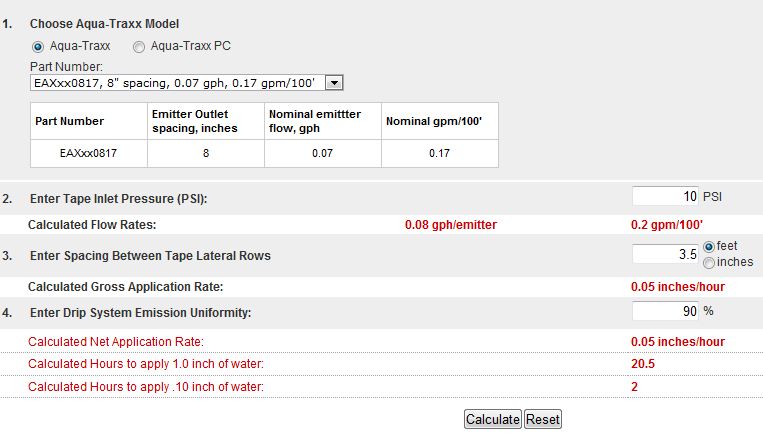
Task: Click the Enter Spacing Between Tape Lateral Rows label
Action: click(x=150, y=256)
